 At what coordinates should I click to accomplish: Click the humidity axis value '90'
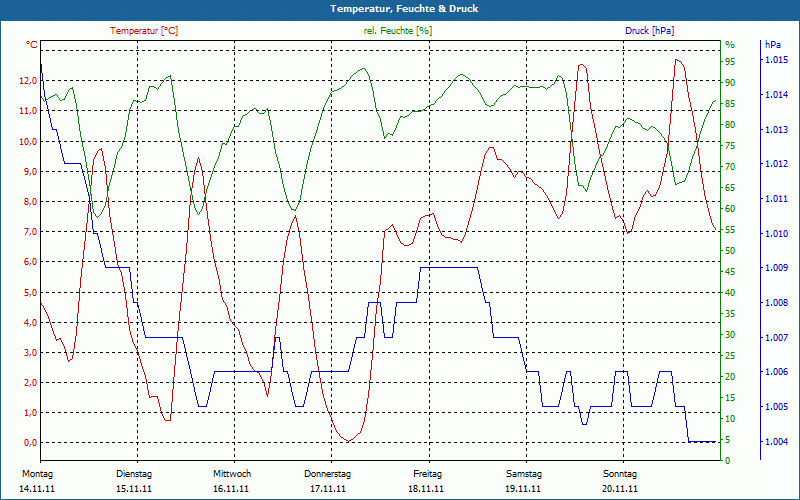(730, 83)
